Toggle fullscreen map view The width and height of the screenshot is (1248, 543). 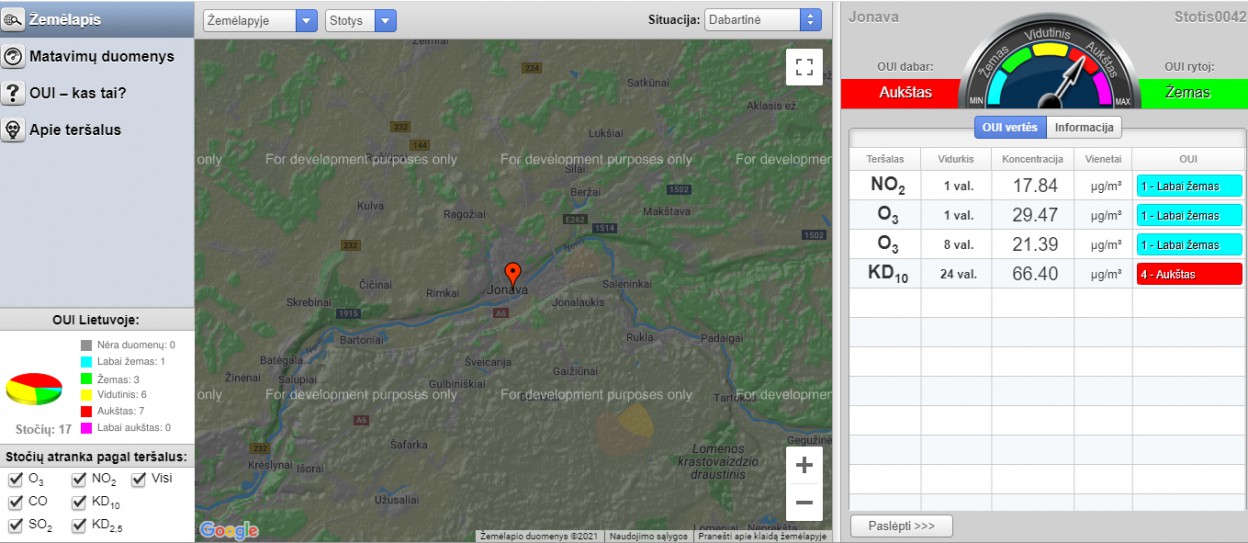tap(804, 67)
